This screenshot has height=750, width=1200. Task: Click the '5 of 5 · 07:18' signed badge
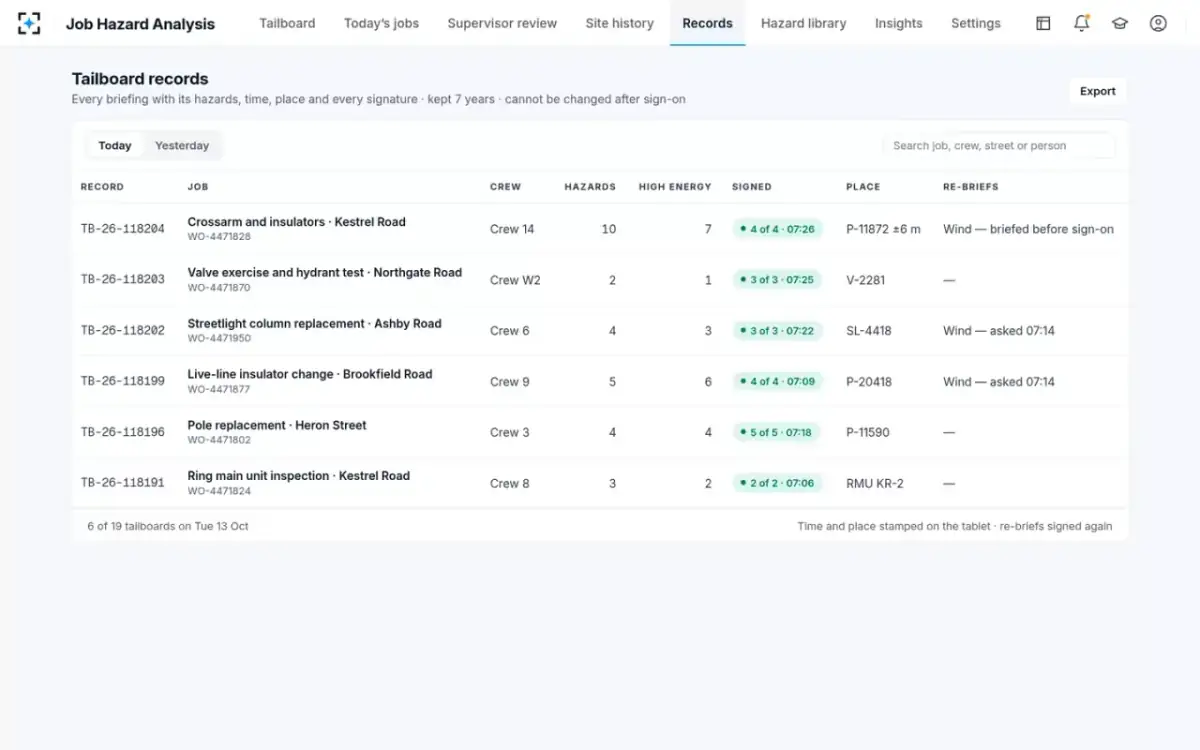click(x=776, y=433)
